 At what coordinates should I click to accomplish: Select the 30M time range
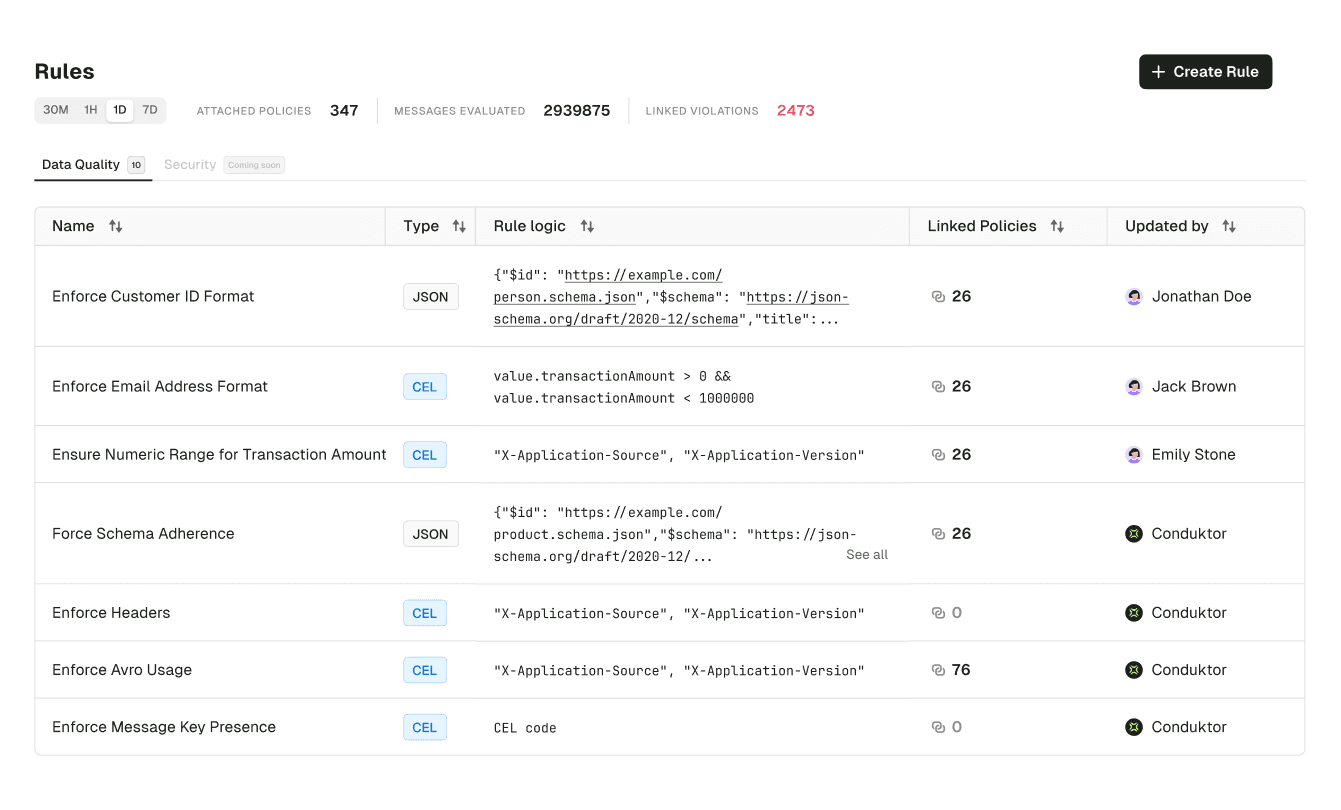pos(56,110)
